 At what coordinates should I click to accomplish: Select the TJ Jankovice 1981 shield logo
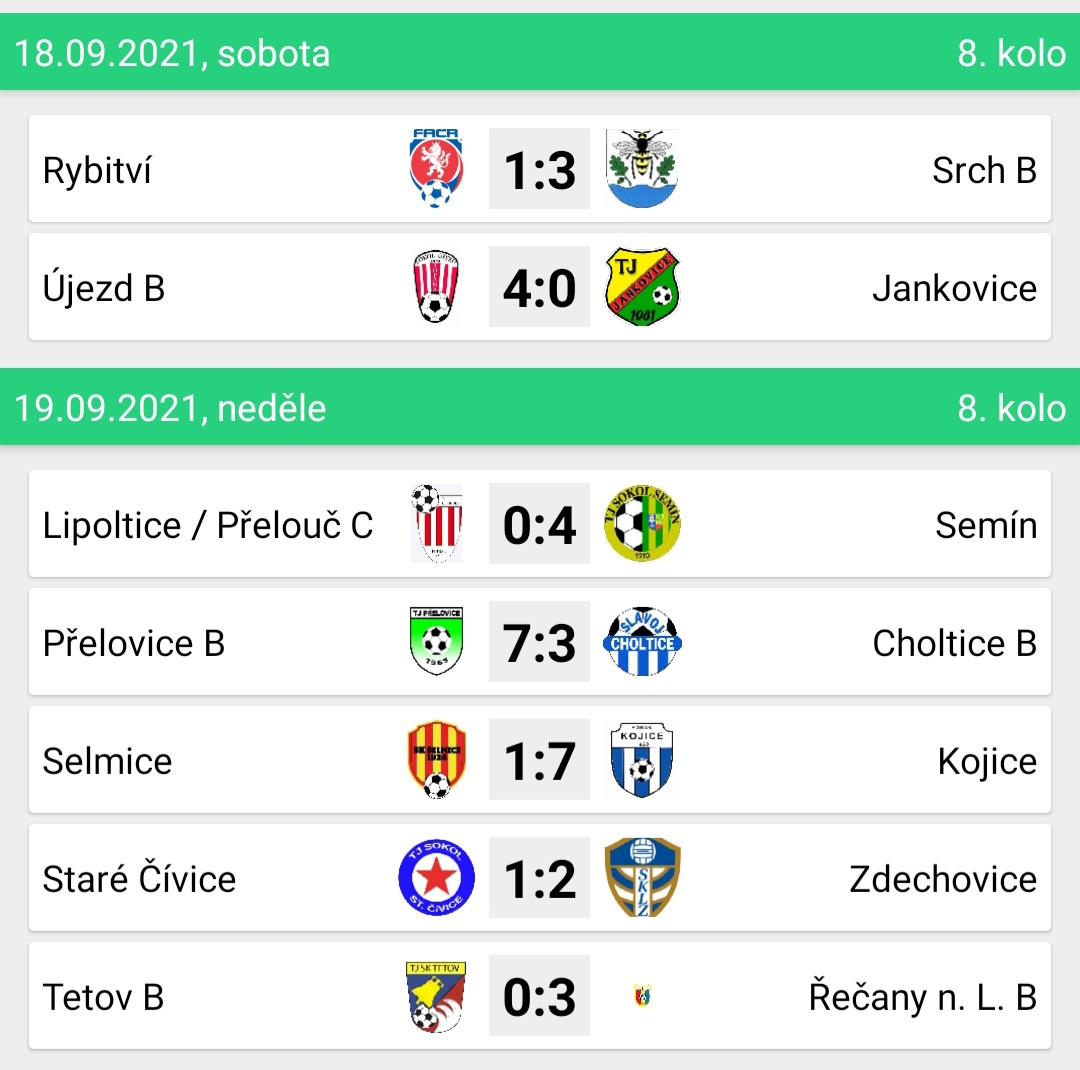click(642, 287)
